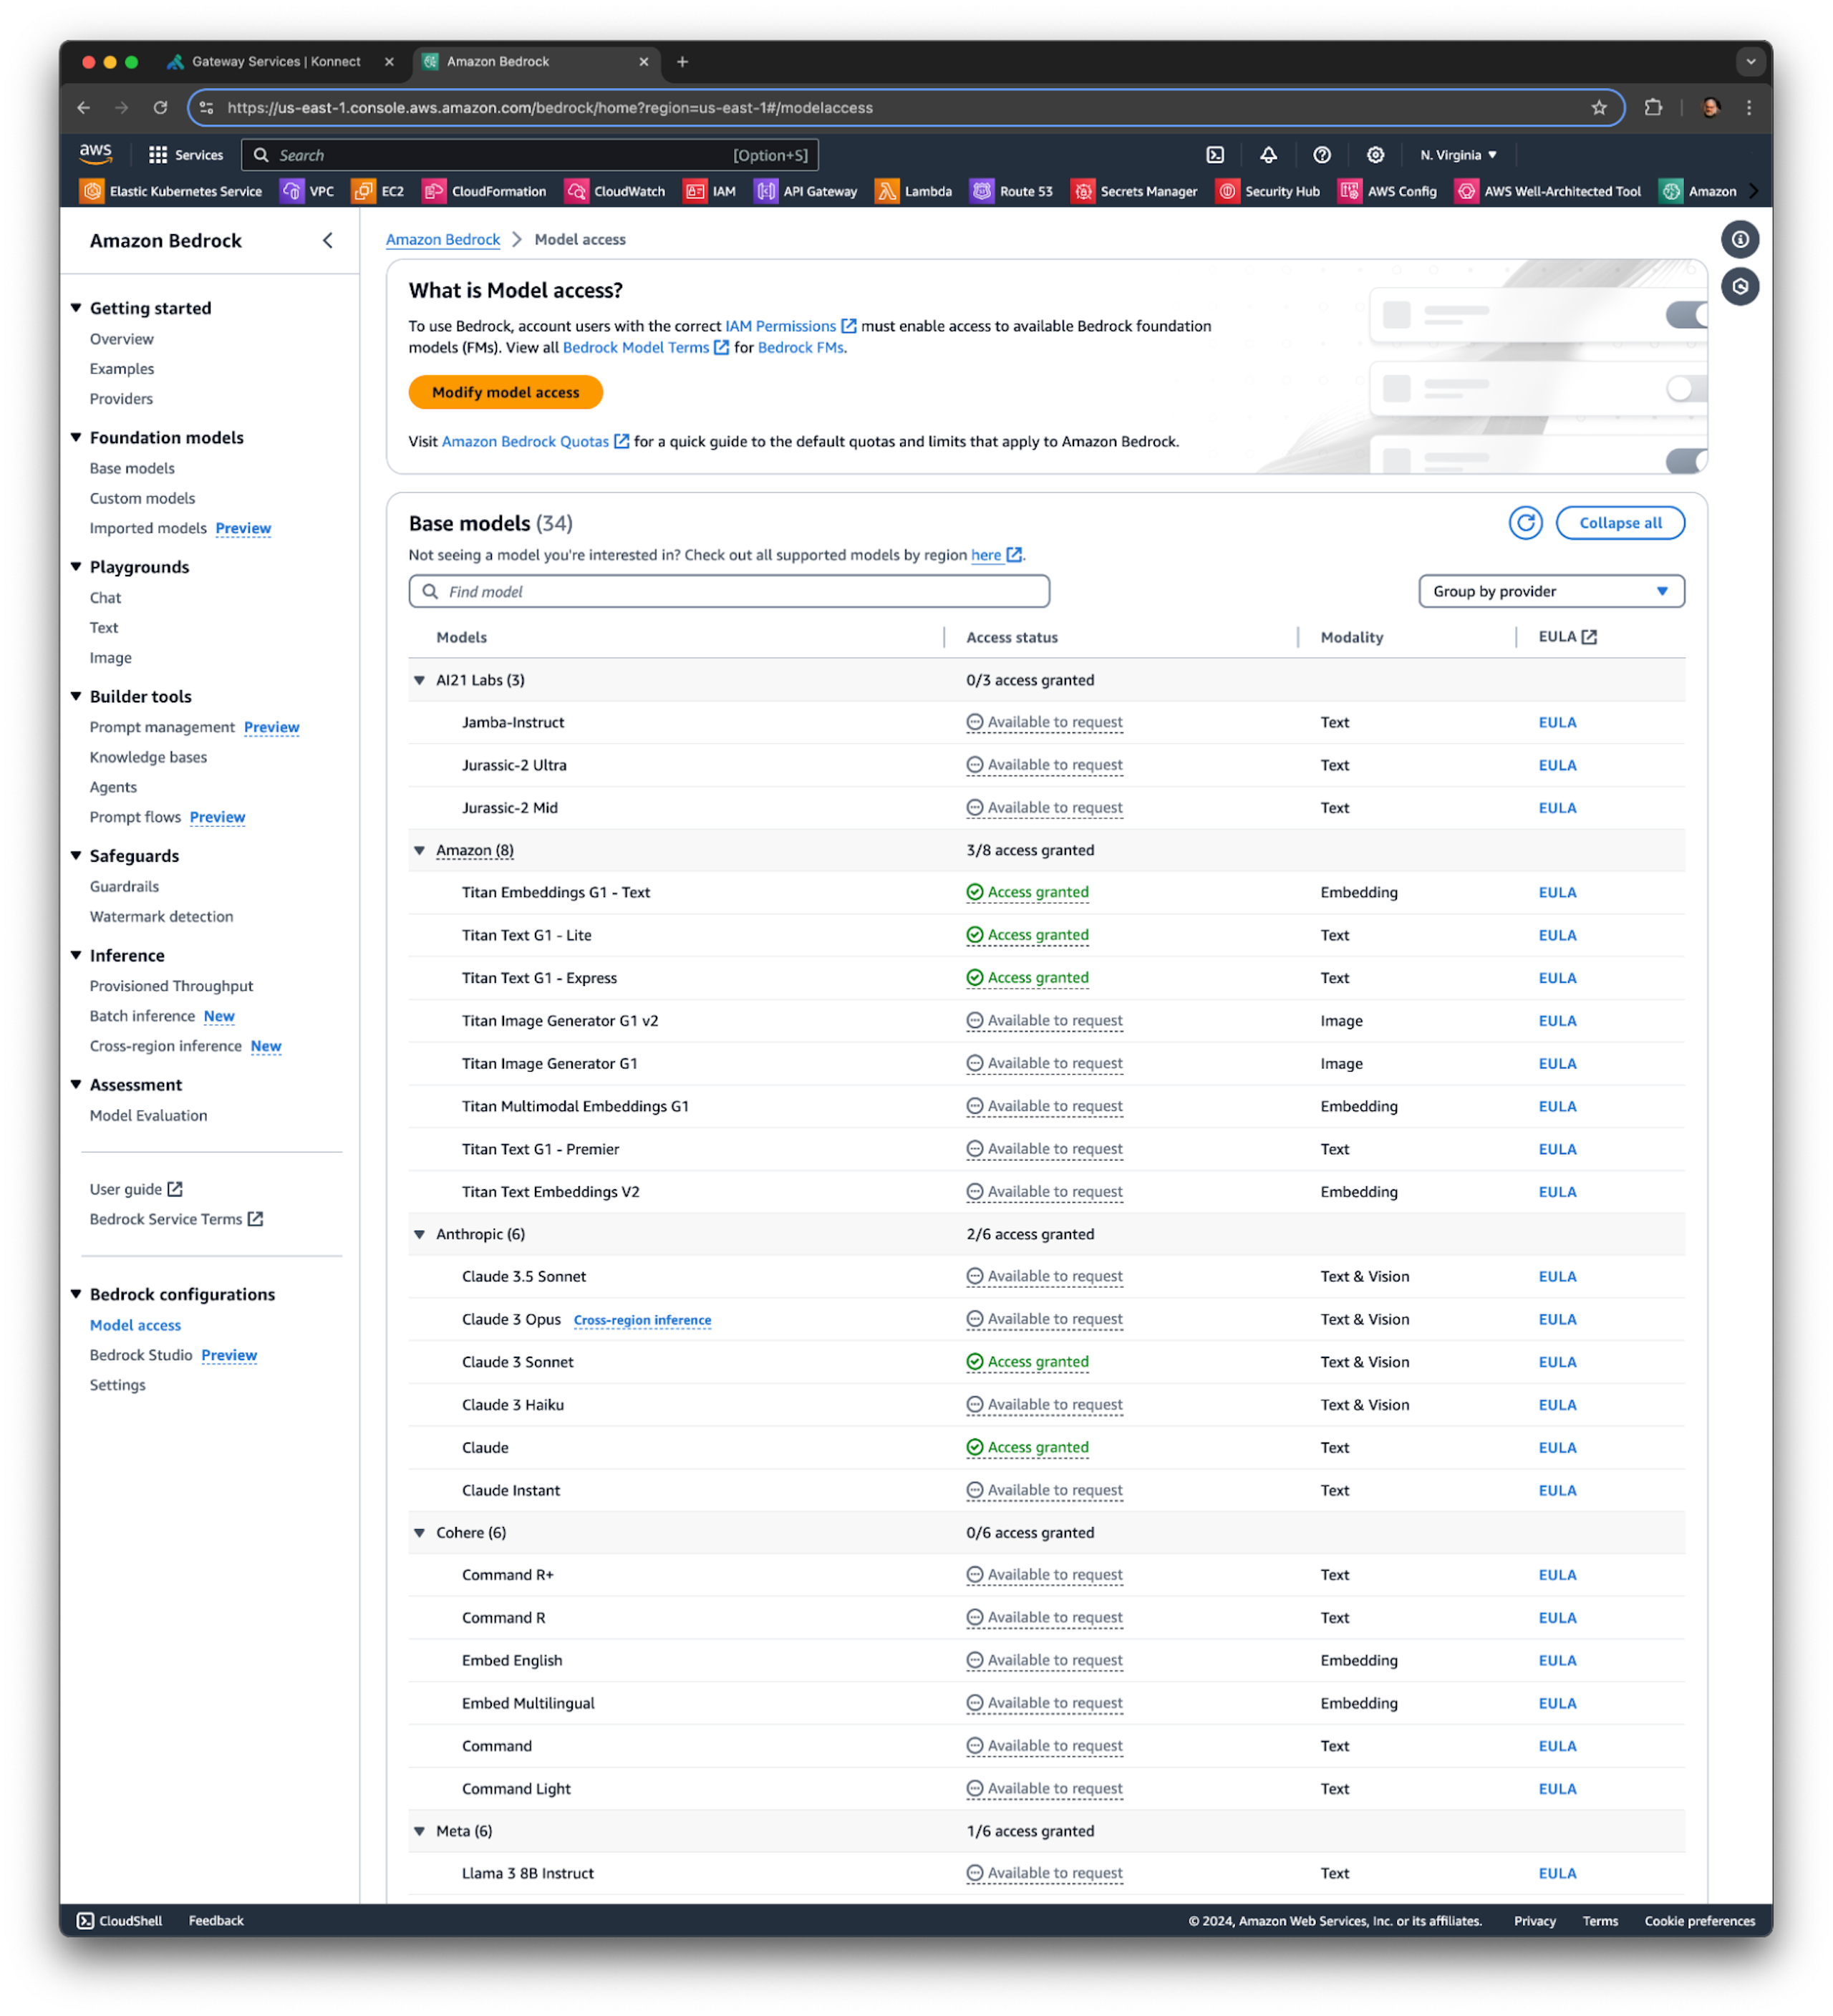This screenshot has height=2016, width=1833.
Task: Click the Find model search field
Action: click(x=729, y=591)
